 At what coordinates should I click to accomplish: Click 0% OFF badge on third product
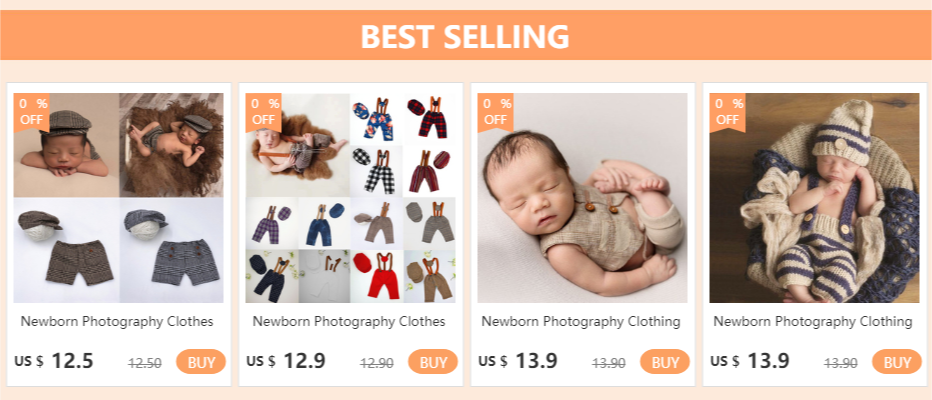point(495,111)
